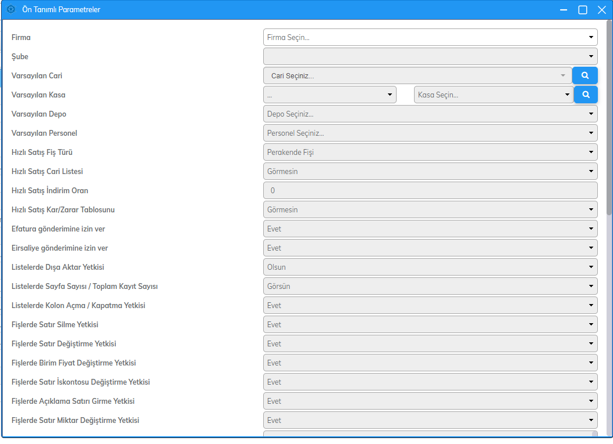Open Hızlı Satış Cari Listesi dropdown
Viewport: 613px width, 444px height.
[430, 171]
